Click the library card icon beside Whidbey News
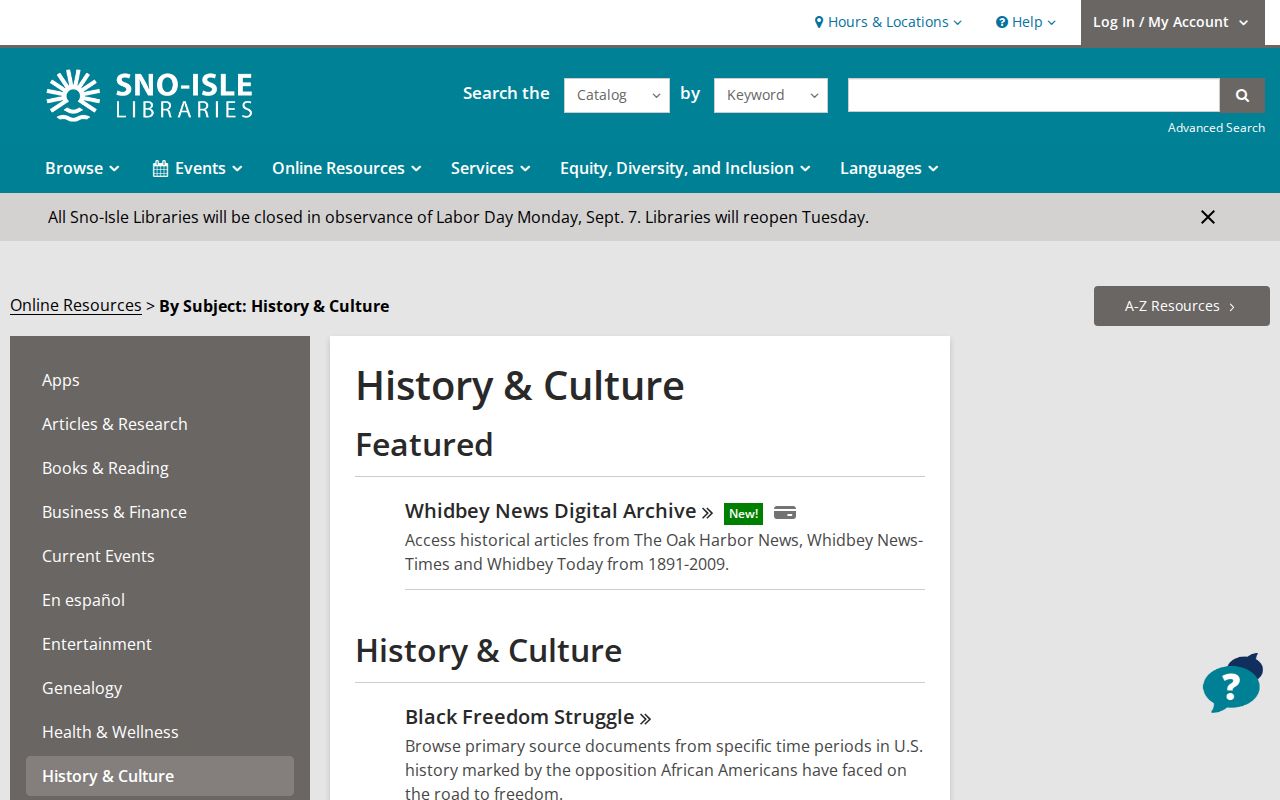Screen dimensions: 1280x800 785,513
